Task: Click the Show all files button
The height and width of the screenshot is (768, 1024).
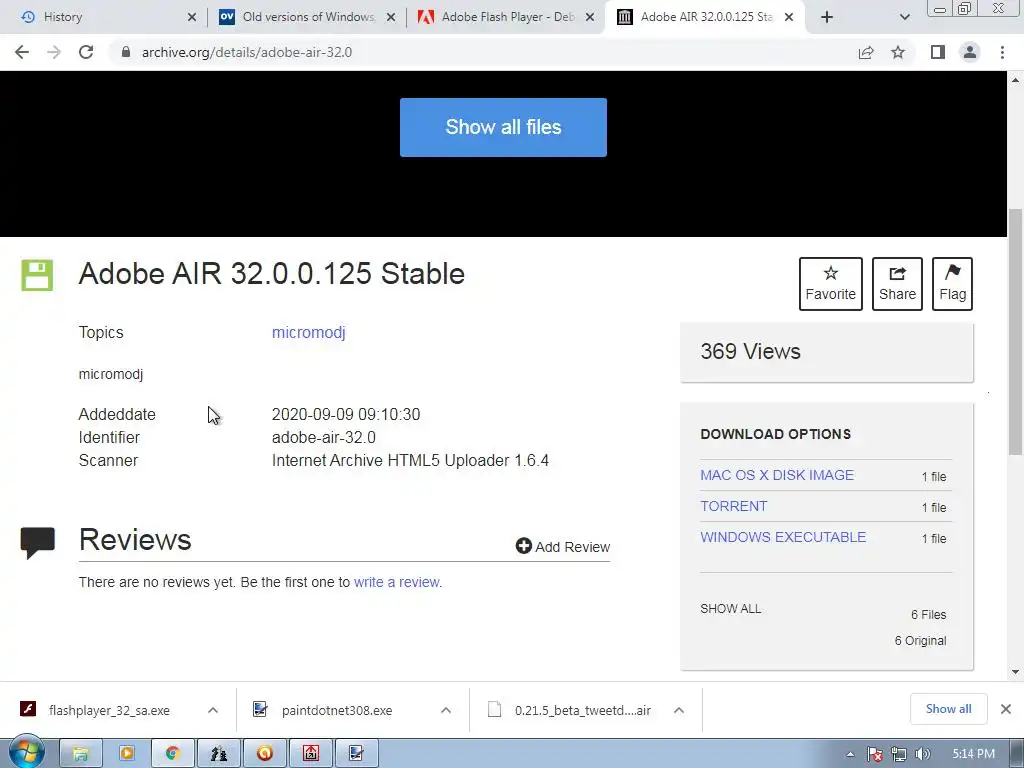Action: [503, 127]
